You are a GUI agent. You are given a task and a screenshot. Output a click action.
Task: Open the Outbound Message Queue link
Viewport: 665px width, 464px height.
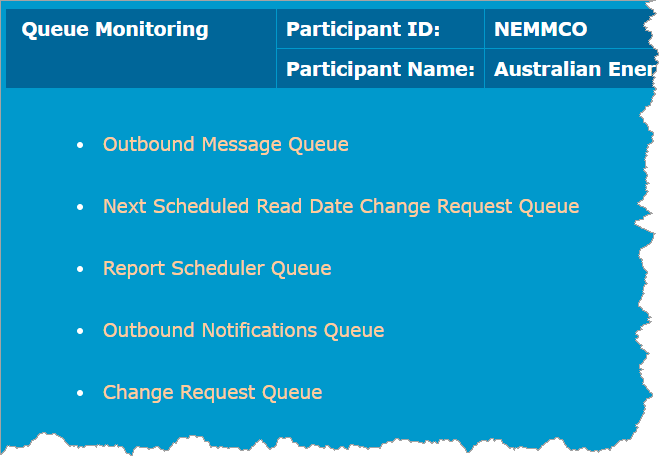[x=225, y=145]
